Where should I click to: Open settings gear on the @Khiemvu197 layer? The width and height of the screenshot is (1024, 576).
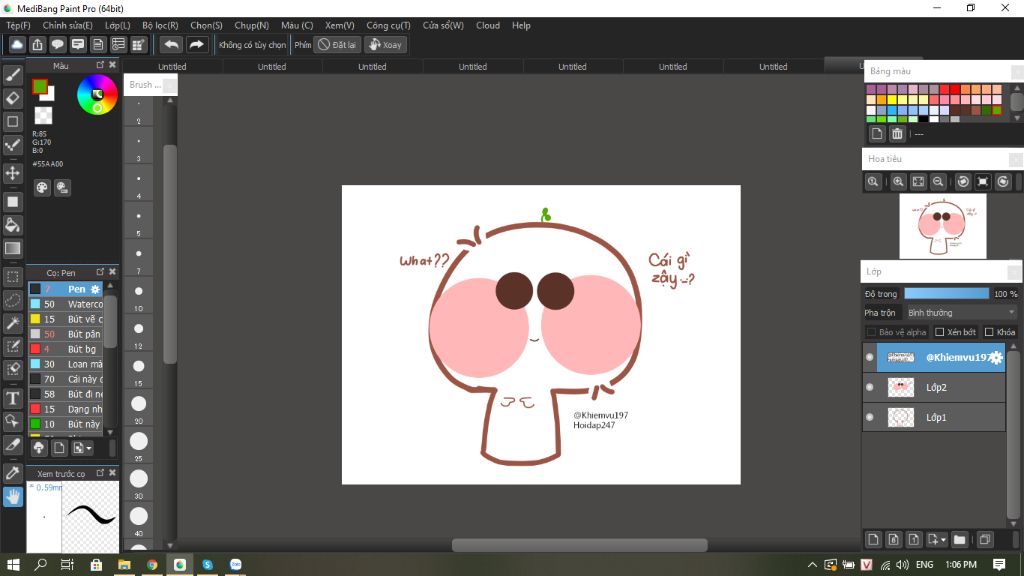(996, 357)
